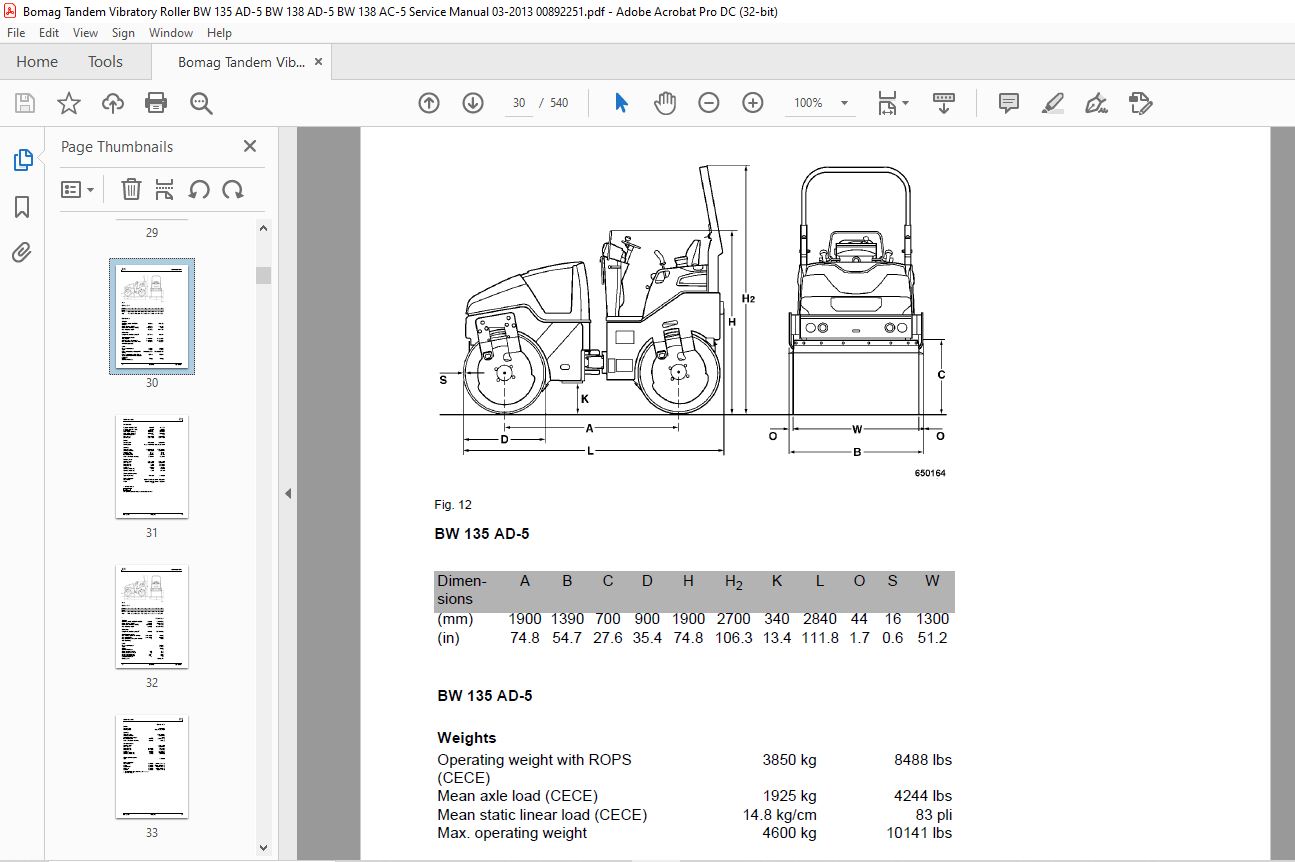Click the '10141 lbs' value
The image size is (1295, 862).
(x=918, y=833)
